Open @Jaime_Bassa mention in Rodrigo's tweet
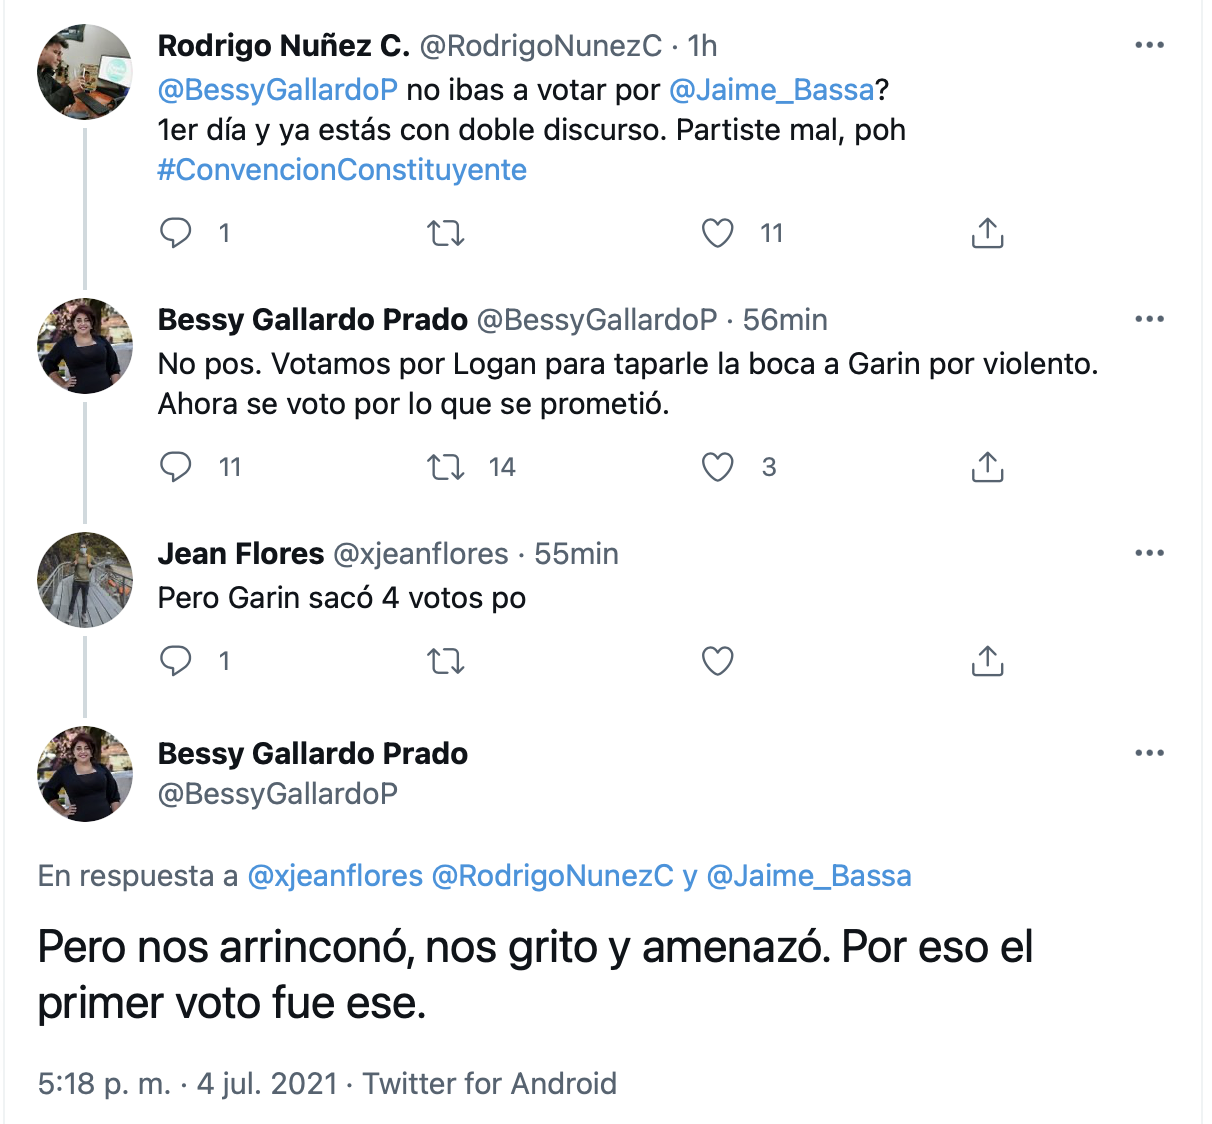The width and height of the screenshot is (1212, 1124). pyautogui.click(x=771, y=90)
